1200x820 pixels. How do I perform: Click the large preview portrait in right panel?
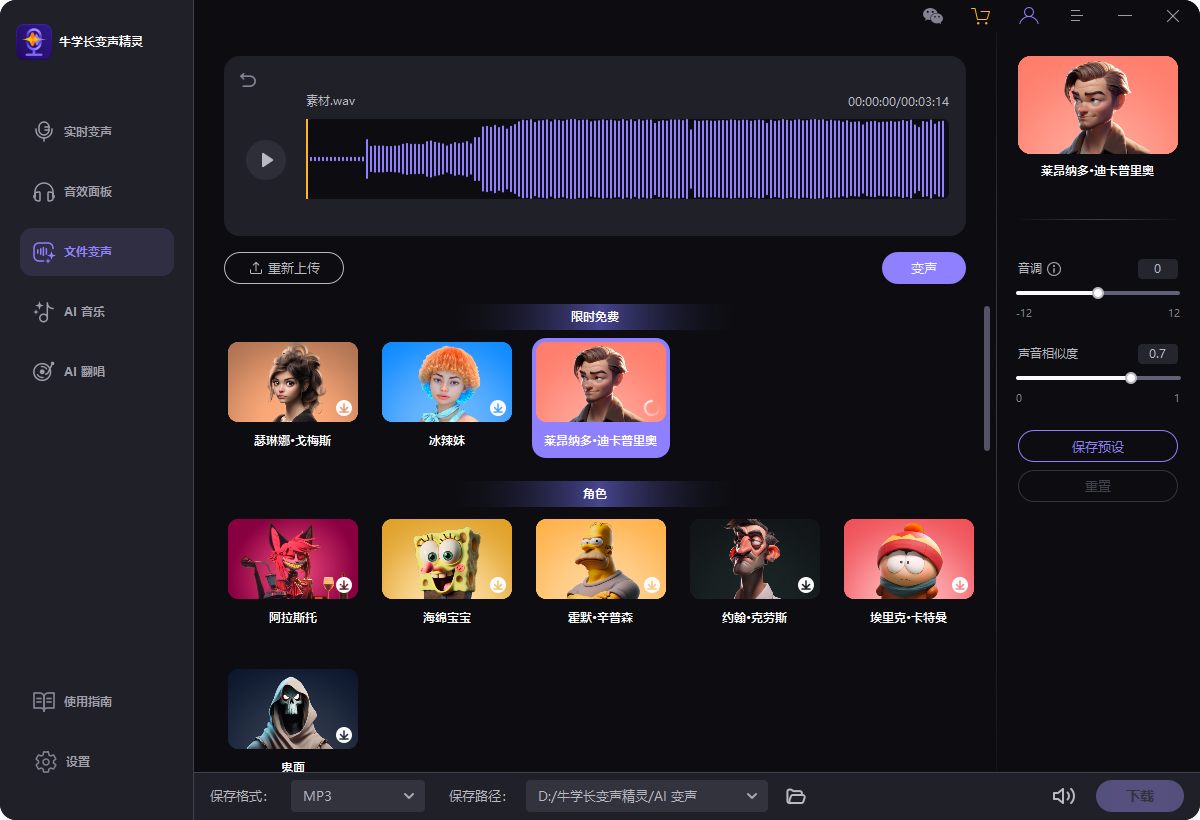tap(1098, 105)
